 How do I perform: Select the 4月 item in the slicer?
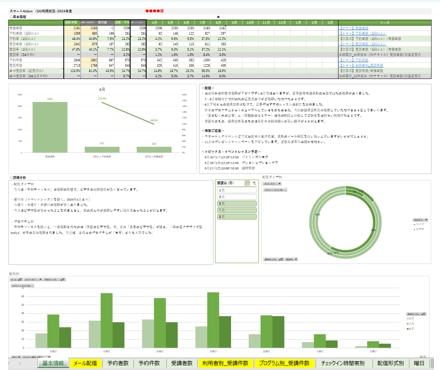click(237, 190)
